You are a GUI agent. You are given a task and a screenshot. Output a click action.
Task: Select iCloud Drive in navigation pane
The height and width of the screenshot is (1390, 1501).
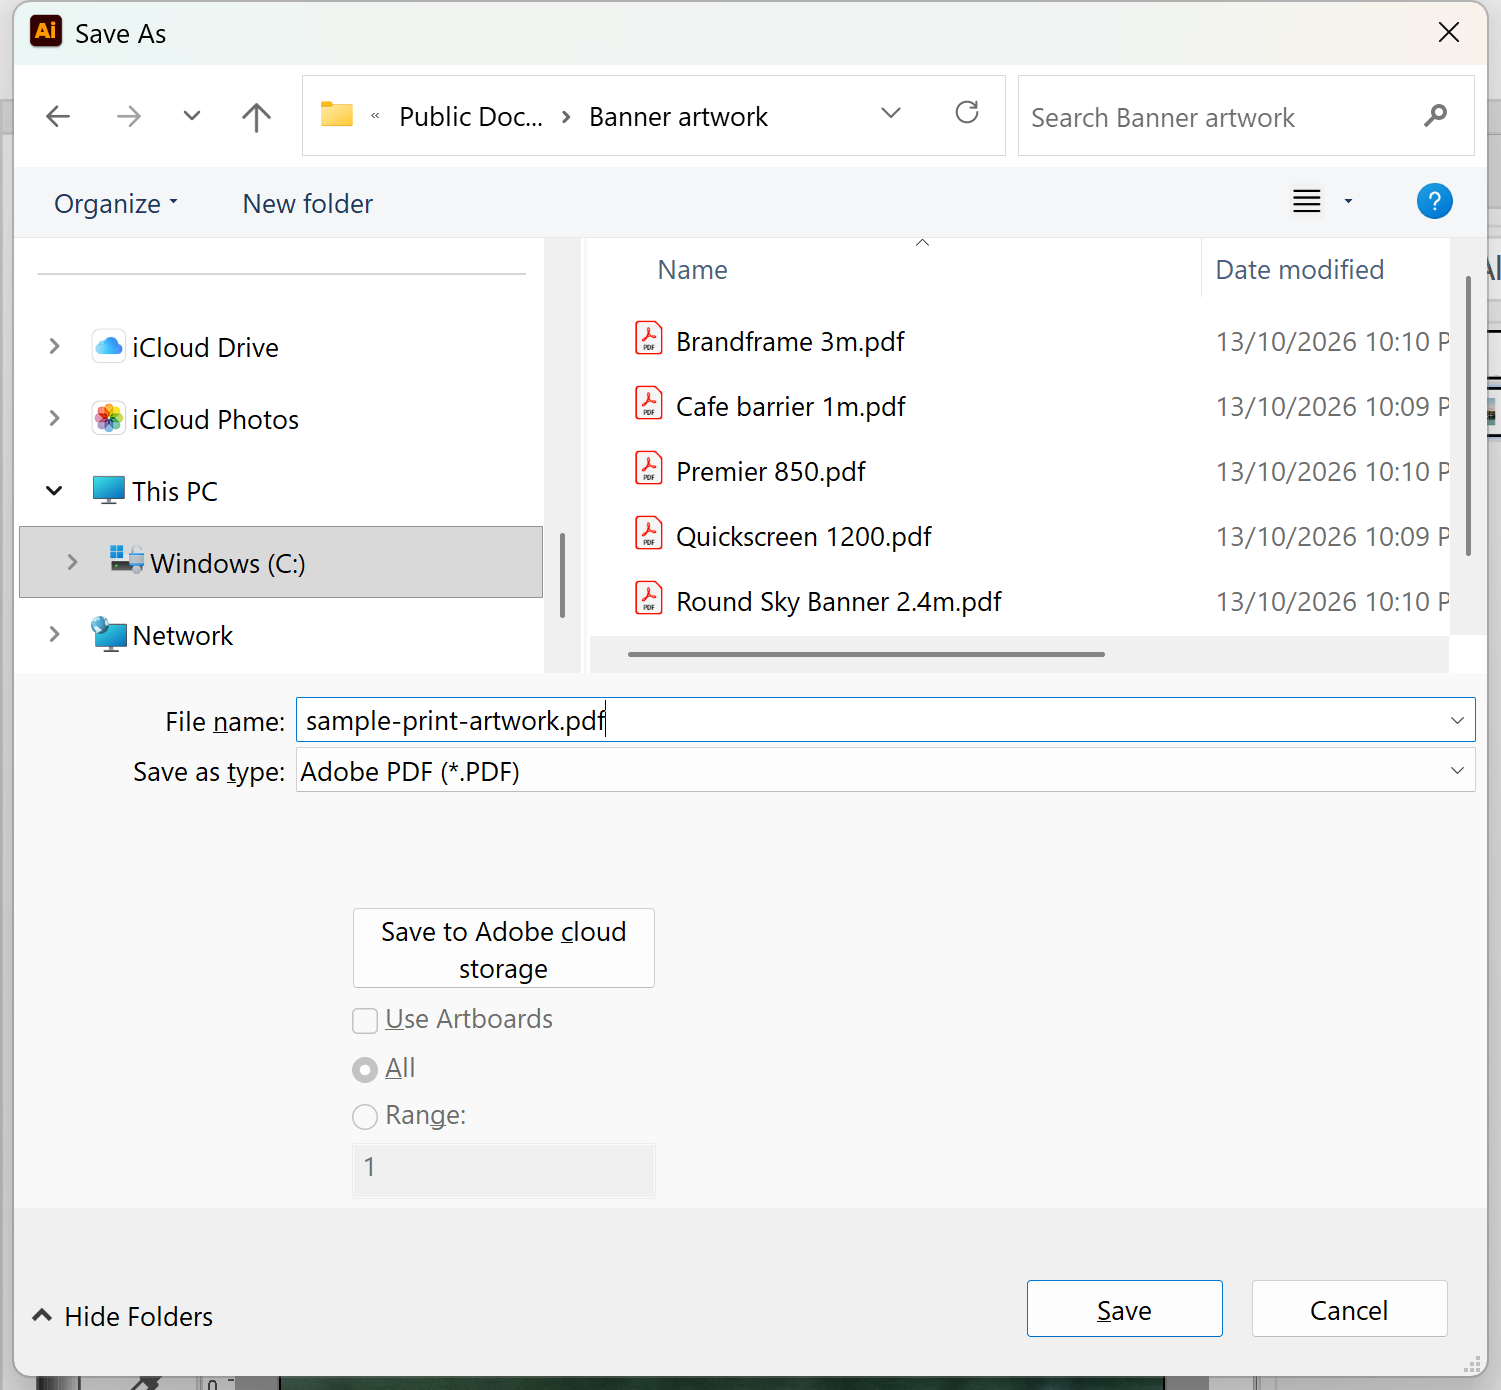(x=205, y=347)
